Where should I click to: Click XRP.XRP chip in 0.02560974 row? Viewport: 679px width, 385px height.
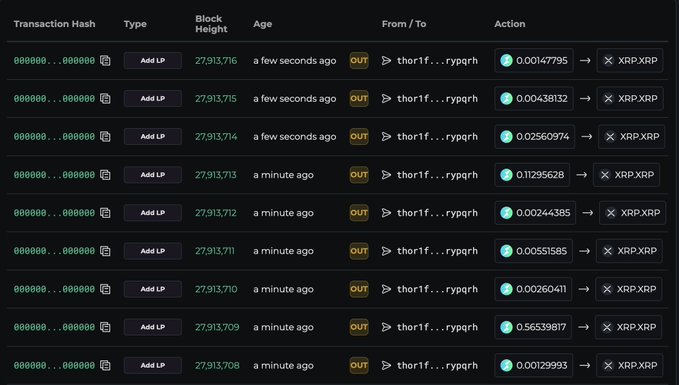tap(631, 137)
